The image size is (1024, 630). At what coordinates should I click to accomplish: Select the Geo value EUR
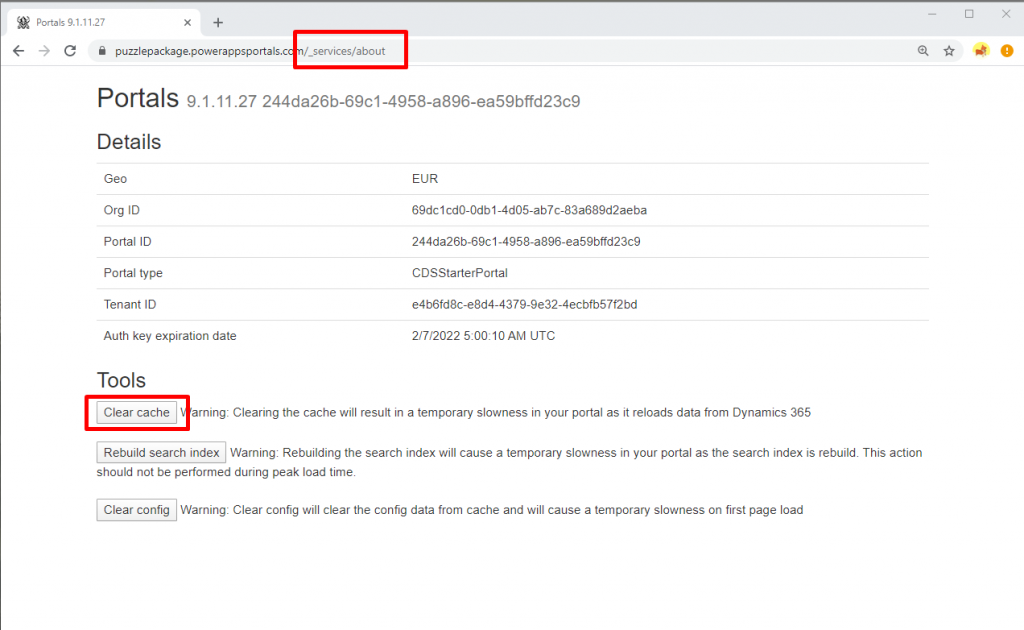pyautogui.click(x=424, y=179)
